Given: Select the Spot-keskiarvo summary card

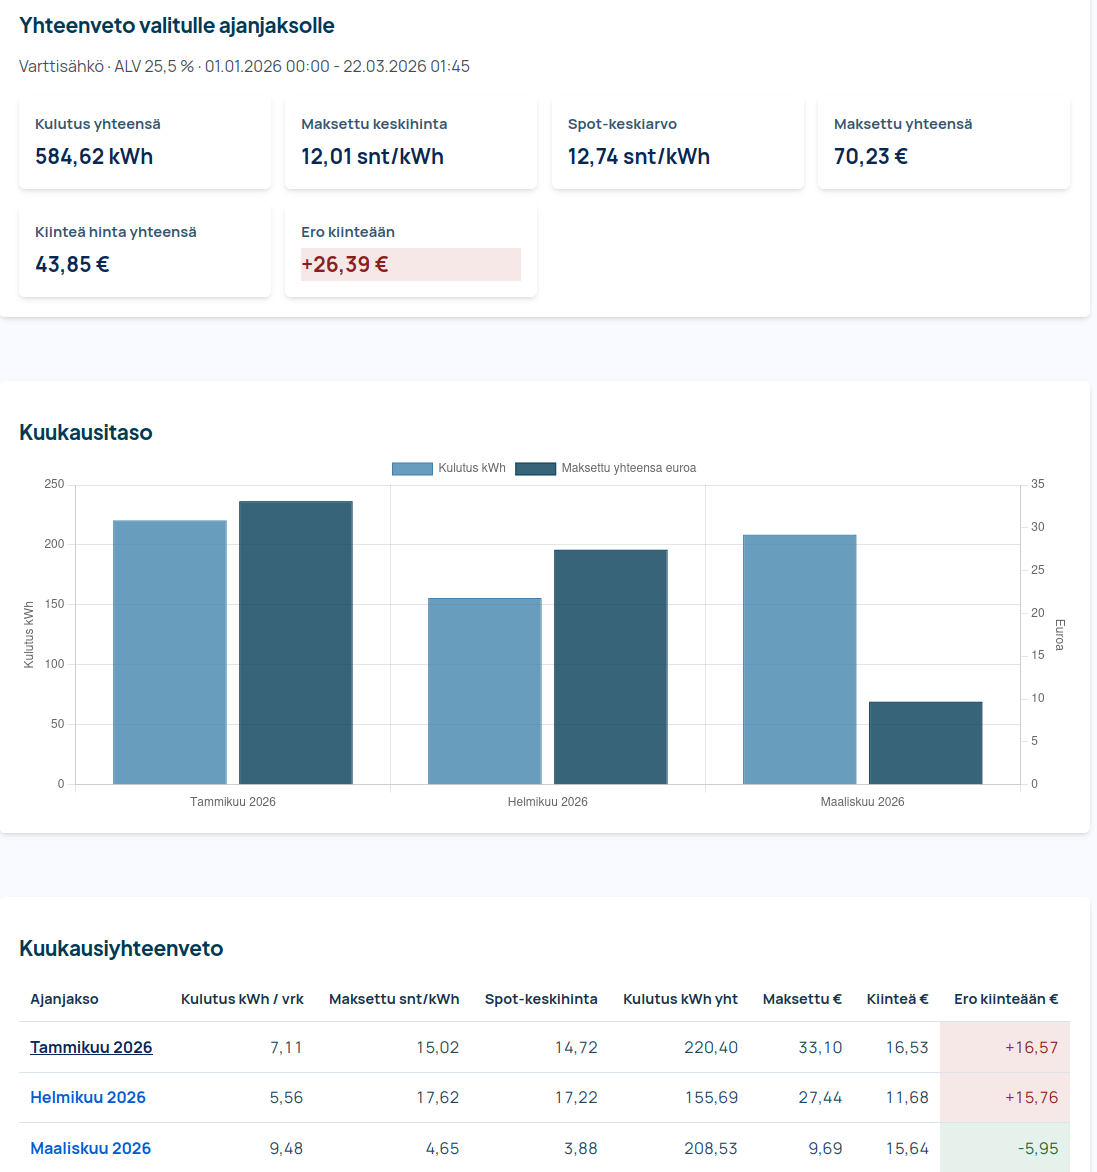Looking at the screenshot, I should tap(677, 143).
